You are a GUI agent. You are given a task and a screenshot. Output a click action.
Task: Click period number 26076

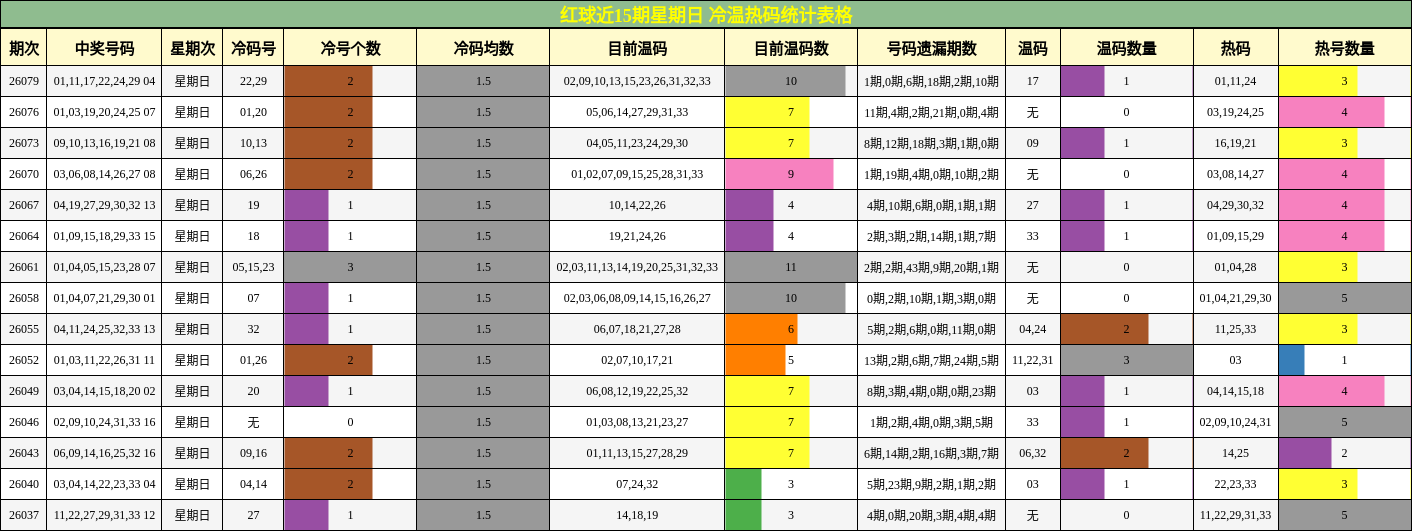point(24,112)
